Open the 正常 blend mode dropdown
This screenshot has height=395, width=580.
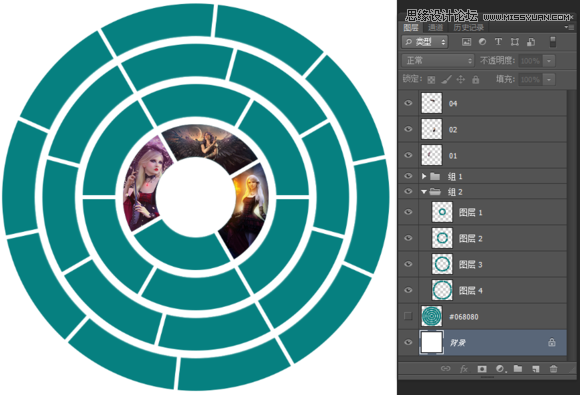[438, 60]
